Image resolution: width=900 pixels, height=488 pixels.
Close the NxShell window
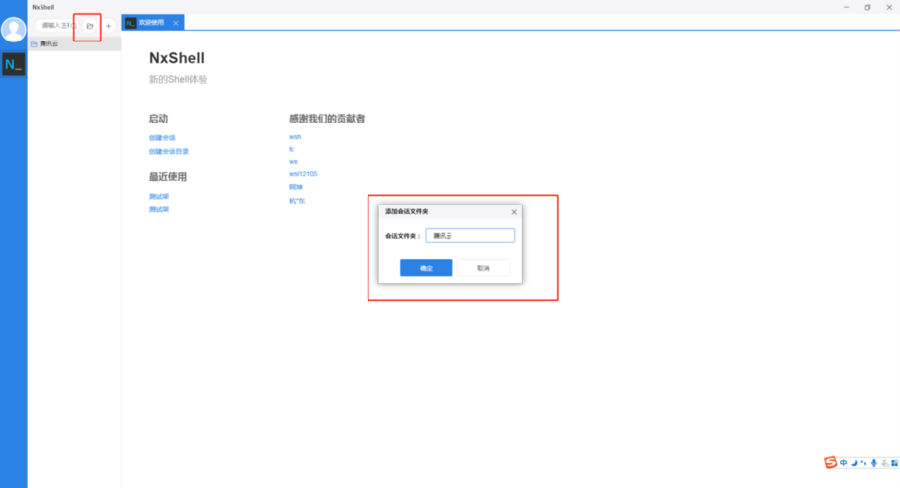tap(889, 7)
